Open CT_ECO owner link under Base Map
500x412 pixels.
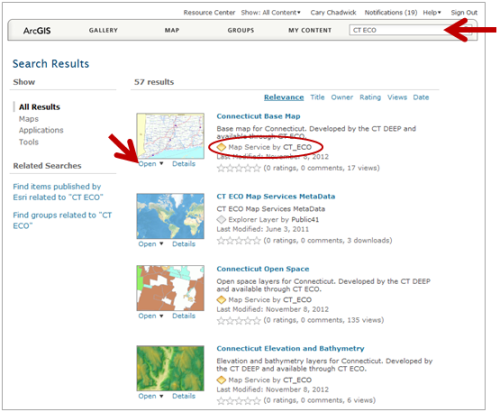tap(297, 147)
